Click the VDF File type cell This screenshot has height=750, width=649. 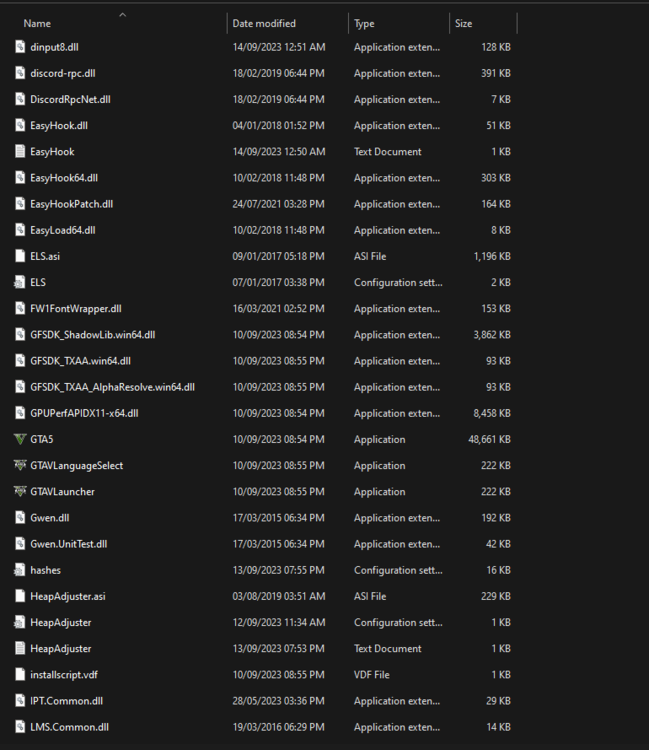coord(372,674)
